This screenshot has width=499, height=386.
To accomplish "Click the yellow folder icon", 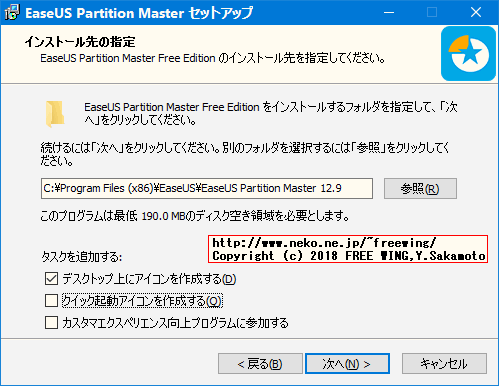I will click(55, 114).
